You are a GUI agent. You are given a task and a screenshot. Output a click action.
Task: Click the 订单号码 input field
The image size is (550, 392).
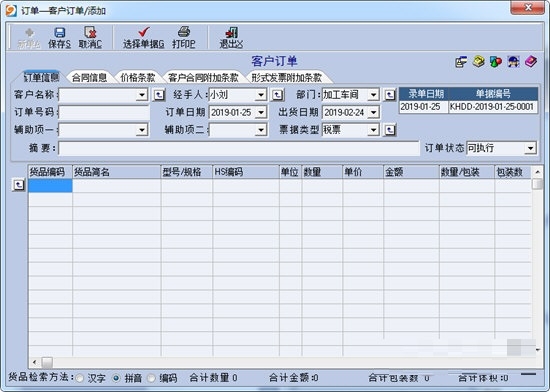click(x=104, y=113)
